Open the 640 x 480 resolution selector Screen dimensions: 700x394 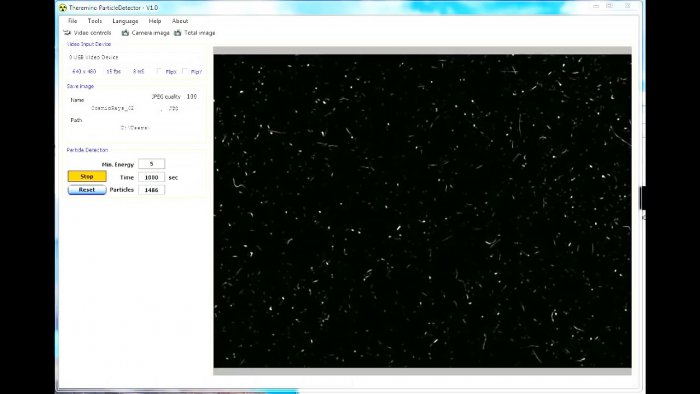pyautogui.click(x=84, y=71)
